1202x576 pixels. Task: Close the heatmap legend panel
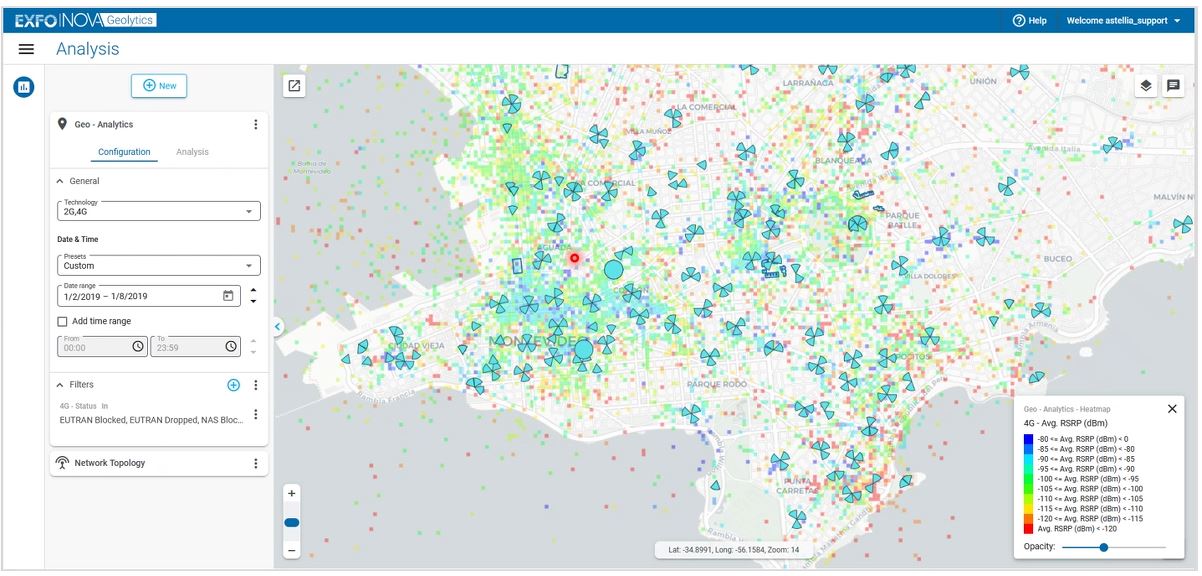pyautogui.click(x=1172, y=409)
